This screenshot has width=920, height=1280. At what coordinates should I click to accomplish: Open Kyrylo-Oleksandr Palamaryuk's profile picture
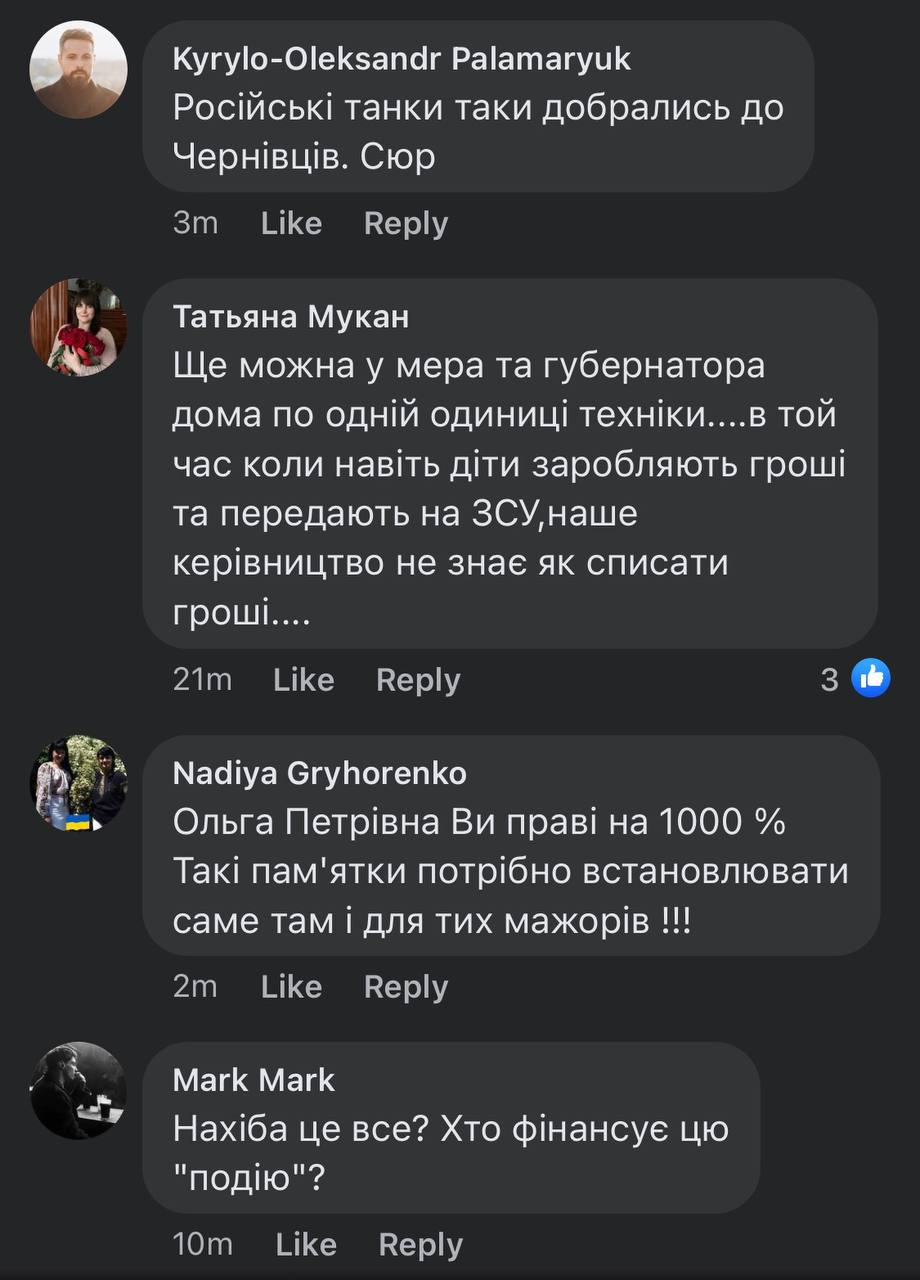[x=80, y=70]
